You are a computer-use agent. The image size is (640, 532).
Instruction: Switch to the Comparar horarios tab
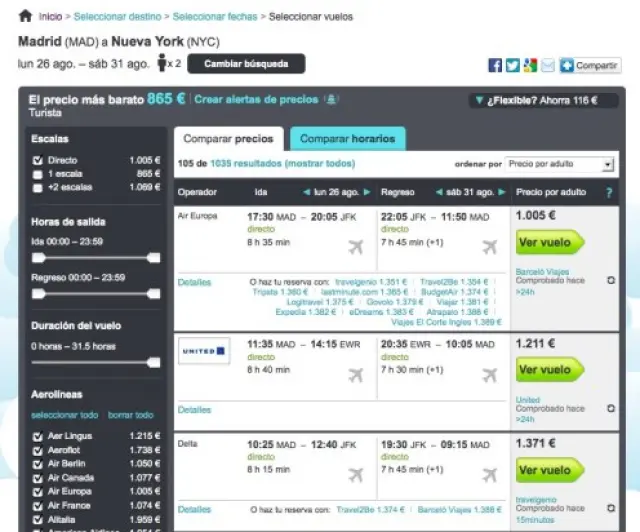(x=347, y=139)
